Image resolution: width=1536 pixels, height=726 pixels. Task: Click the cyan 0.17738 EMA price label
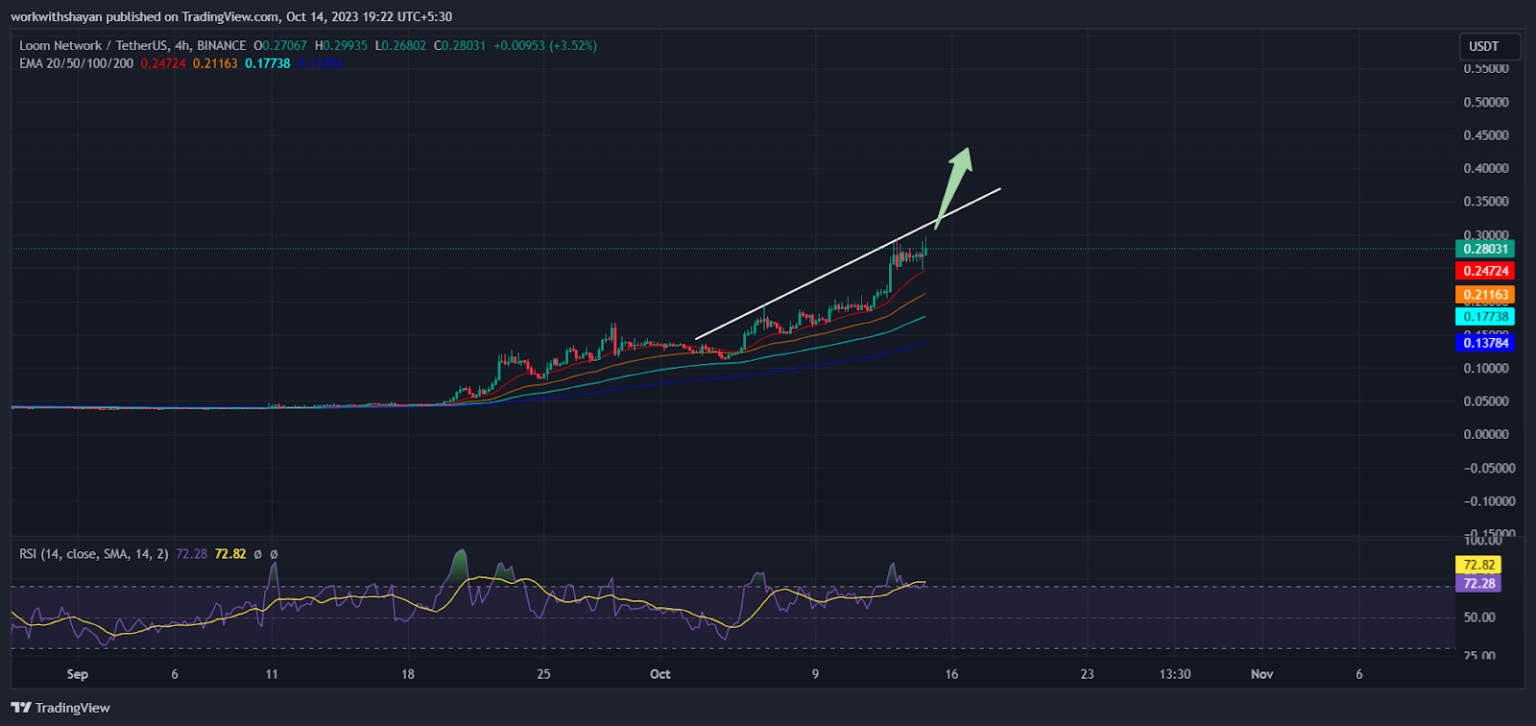click(1484, 317)
